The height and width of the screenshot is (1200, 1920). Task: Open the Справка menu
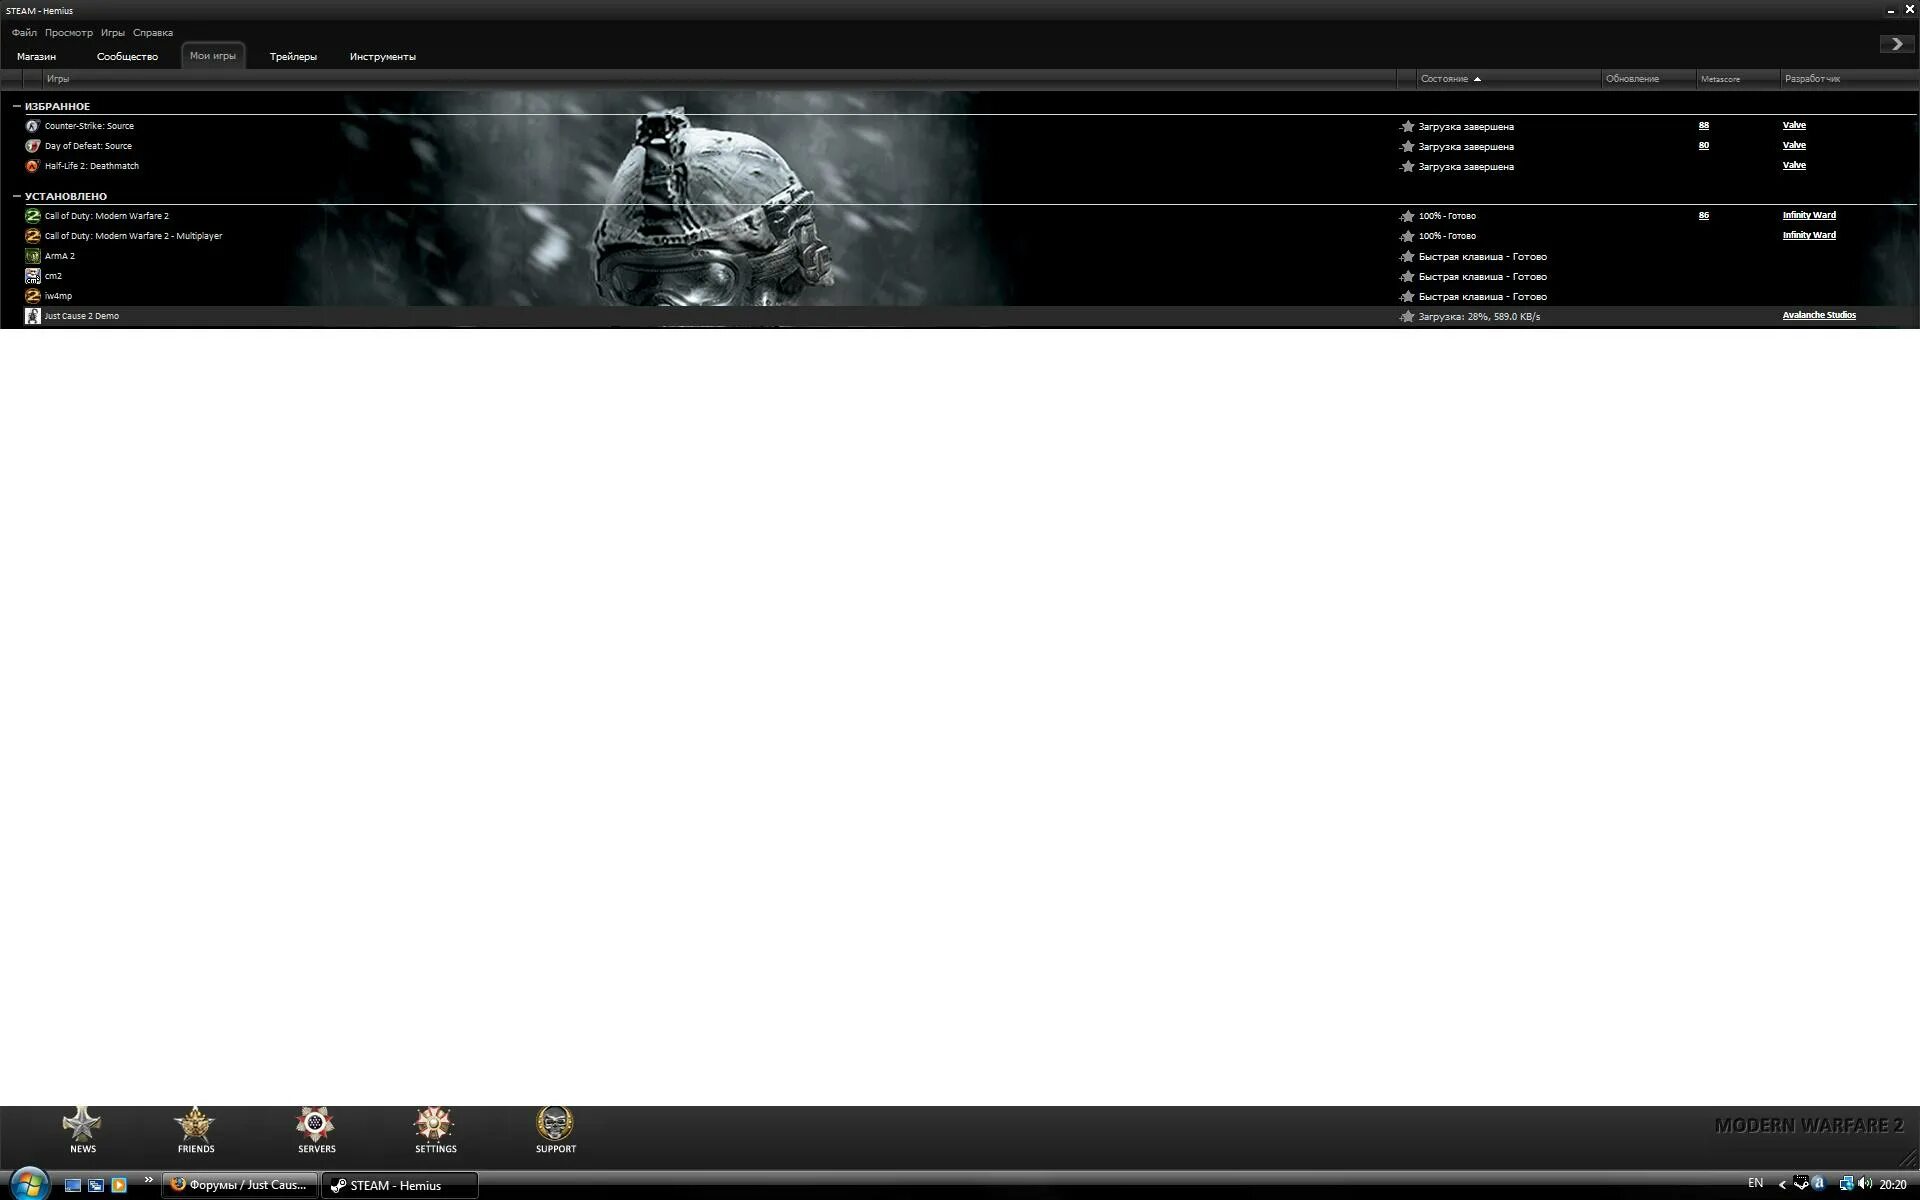pos(153,33)
